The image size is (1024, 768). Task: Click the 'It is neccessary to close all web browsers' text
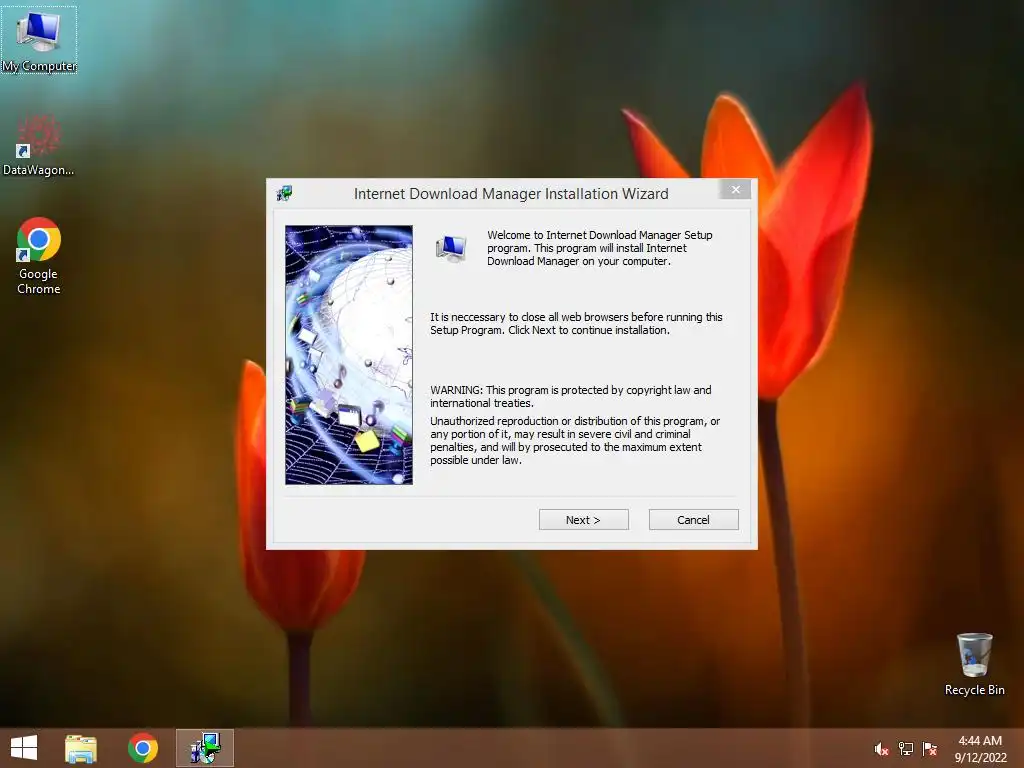coord(576,323)
